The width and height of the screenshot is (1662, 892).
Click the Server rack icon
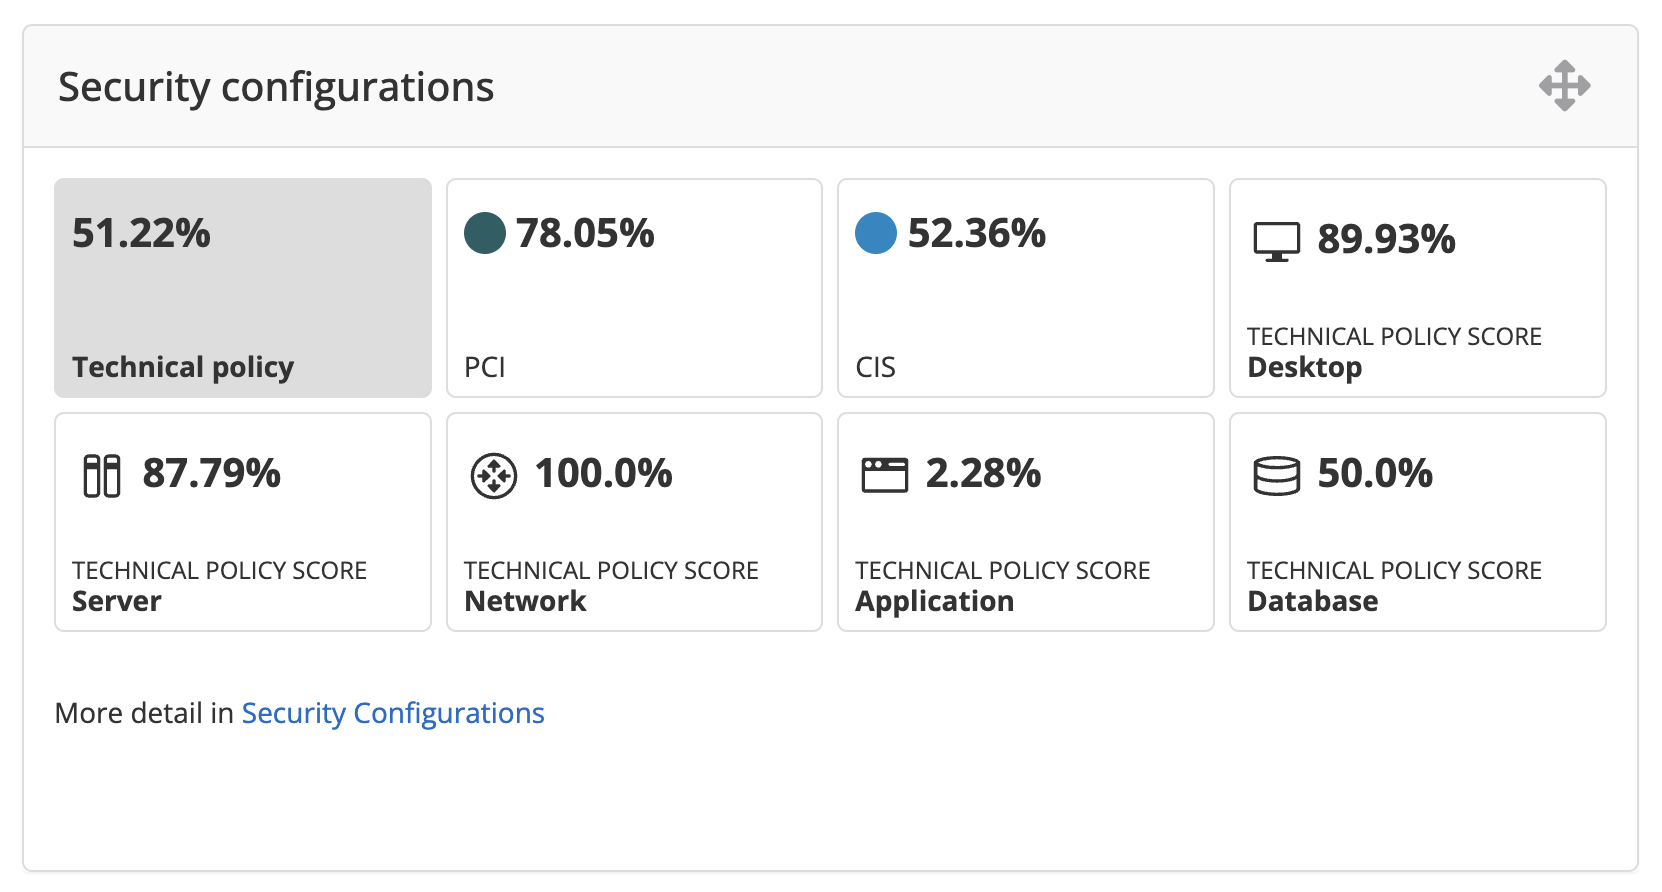pos(101,475)
